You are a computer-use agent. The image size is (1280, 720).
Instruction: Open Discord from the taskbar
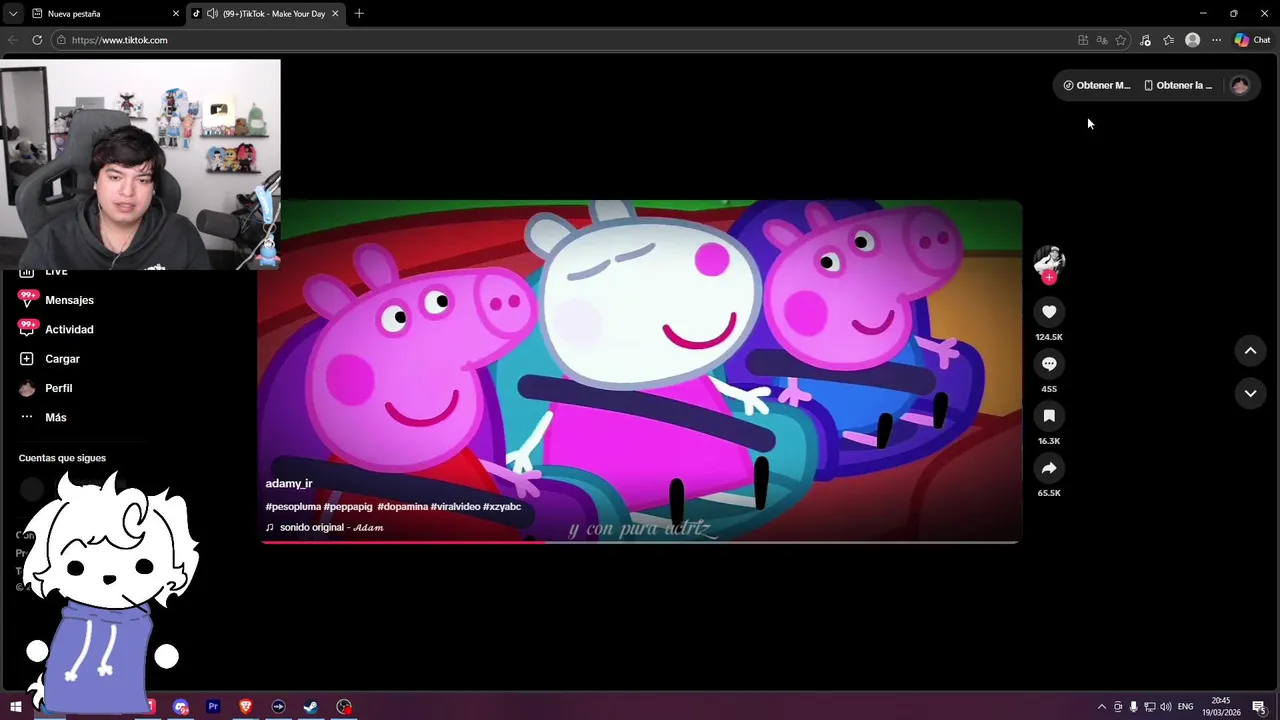click(x=181, y=707)
